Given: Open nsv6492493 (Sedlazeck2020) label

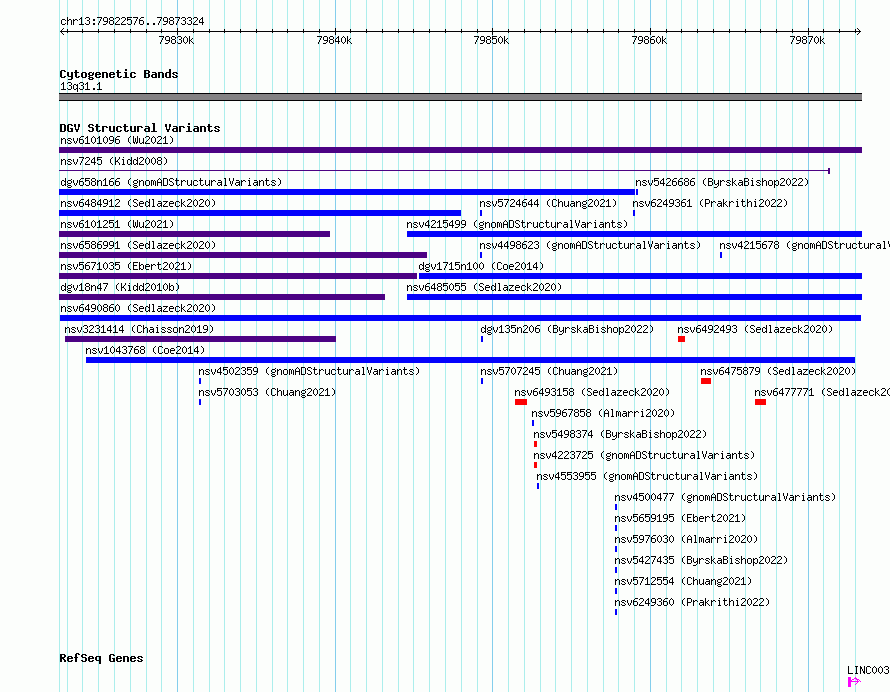Looking at the screenshot, I should pos(755,329).
